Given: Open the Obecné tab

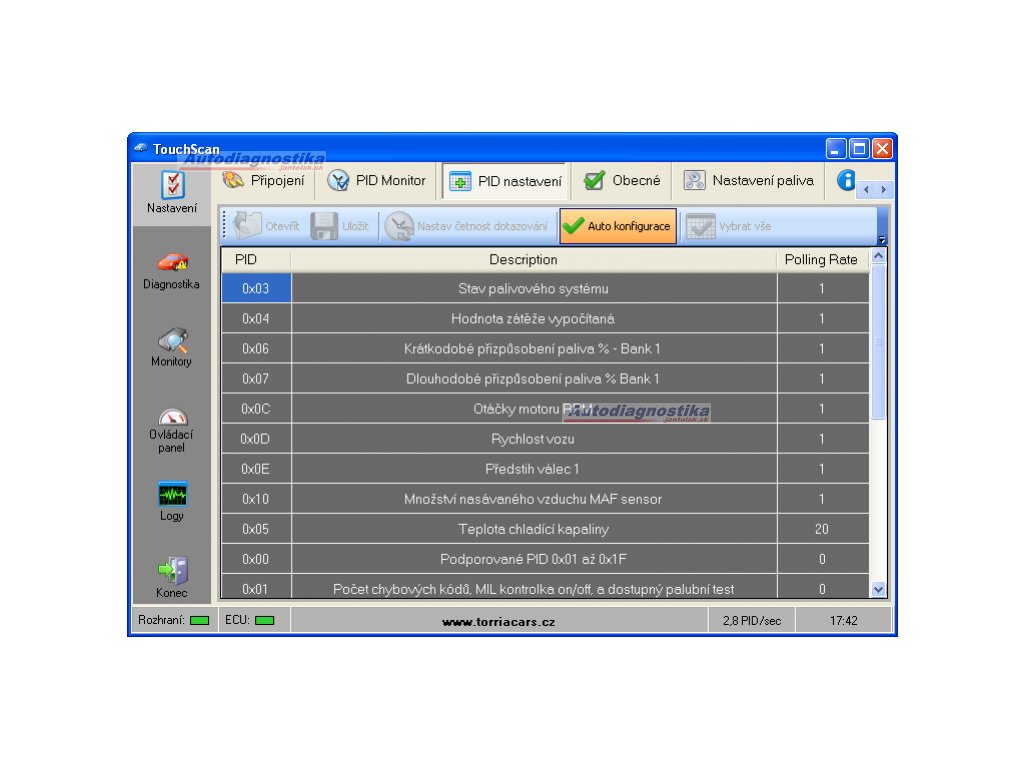Looking at the screenshot, I should click(622, 181).
